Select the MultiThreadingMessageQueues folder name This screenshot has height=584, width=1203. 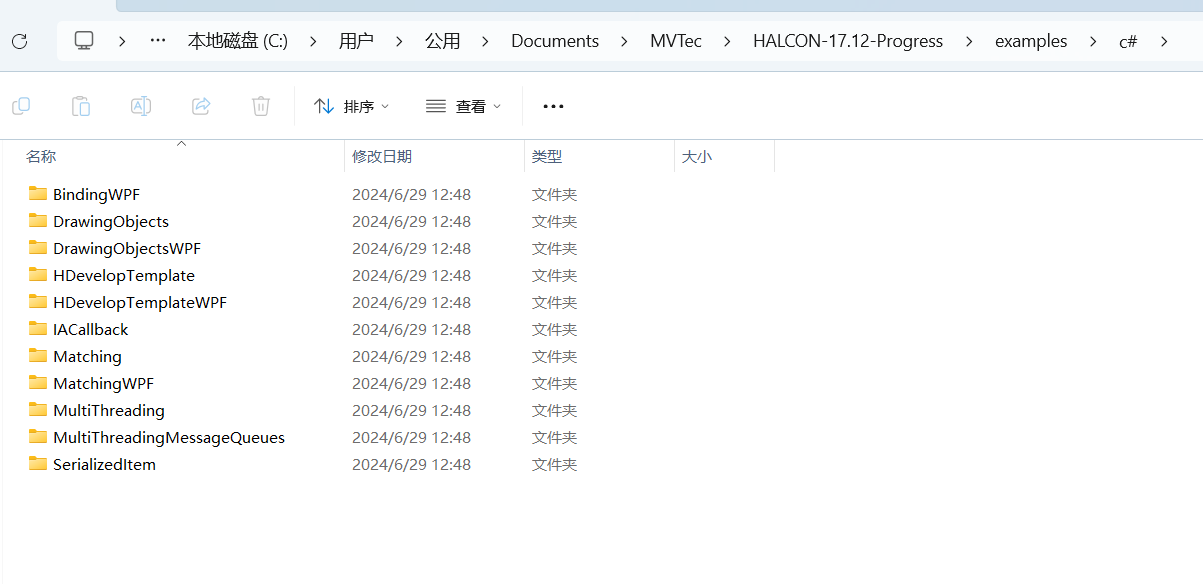169,437
